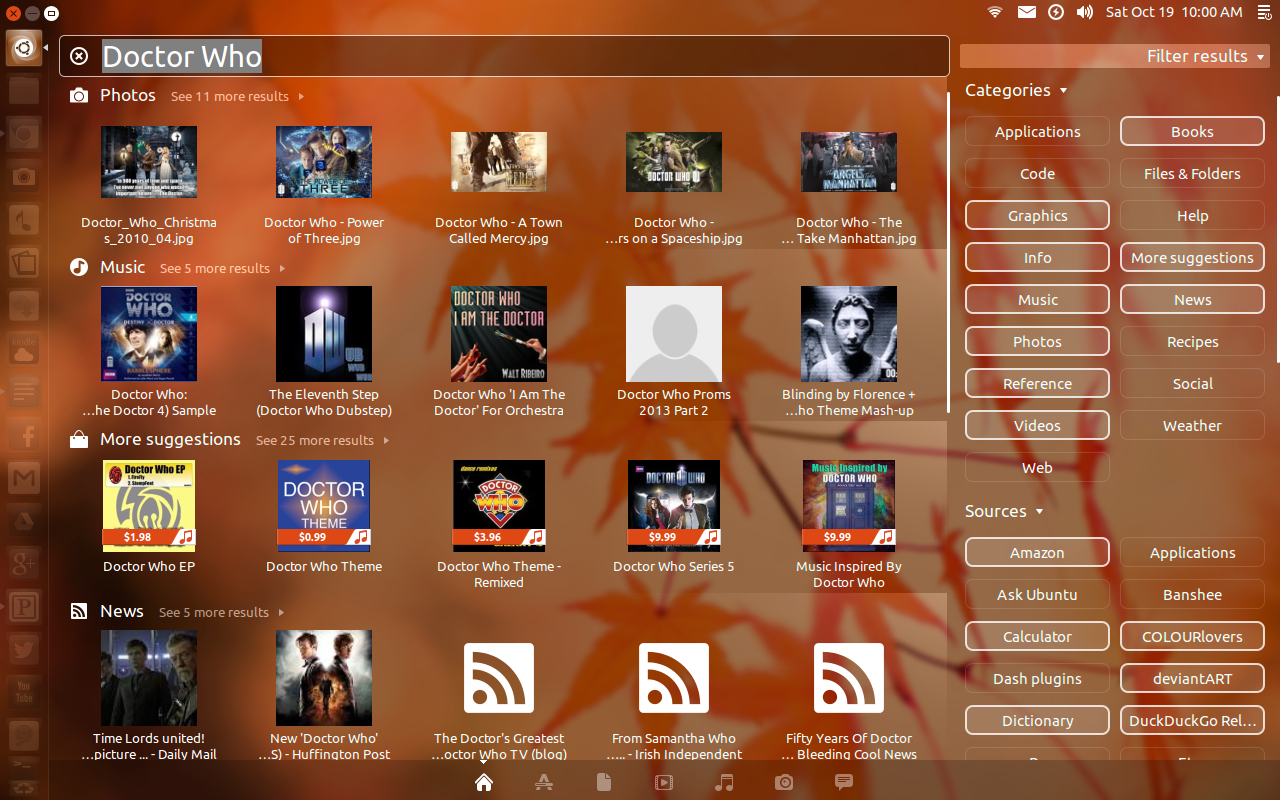The image size is (1280, 800).
Task: Toggle the Dictionary source filter
Action: click(1037, 721)
